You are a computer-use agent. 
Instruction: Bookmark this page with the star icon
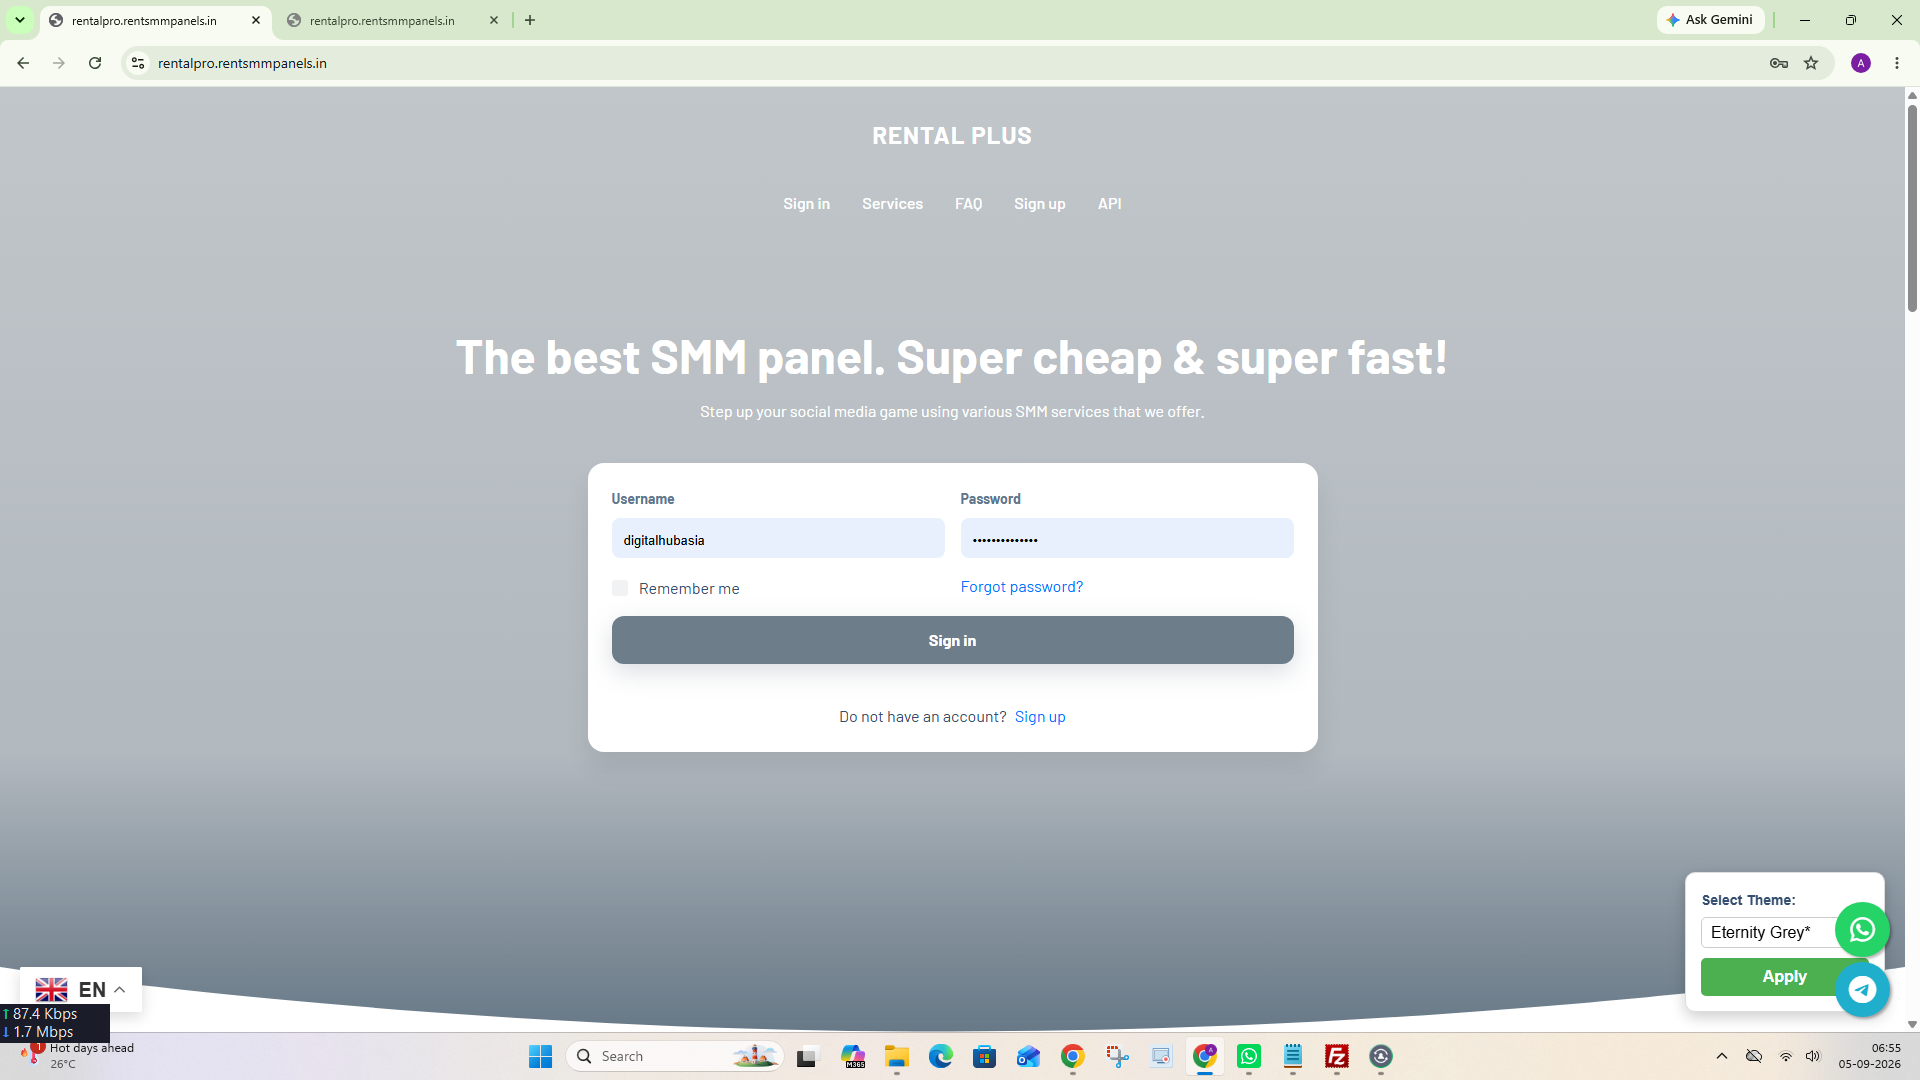pos(1811,63)
